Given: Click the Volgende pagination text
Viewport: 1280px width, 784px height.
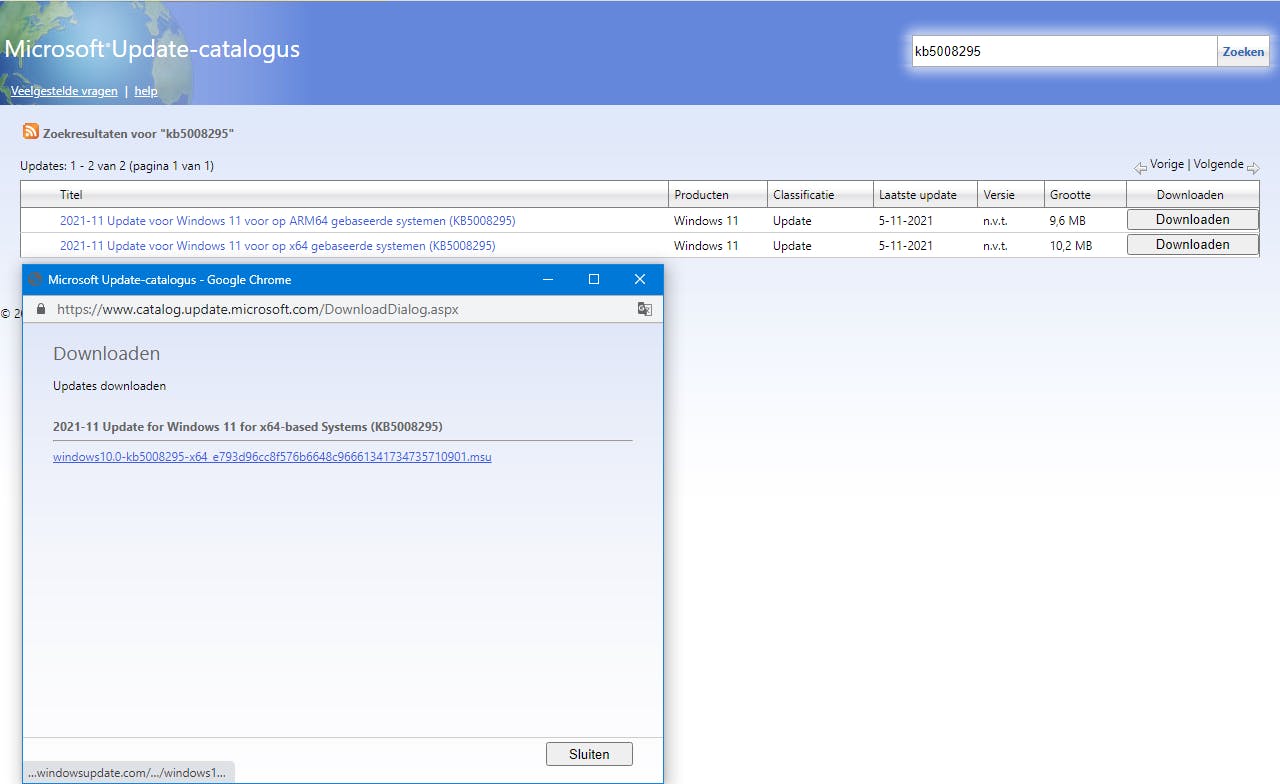Looking at the screenshot, I should pyautogui.click(x=1218, y=164).
